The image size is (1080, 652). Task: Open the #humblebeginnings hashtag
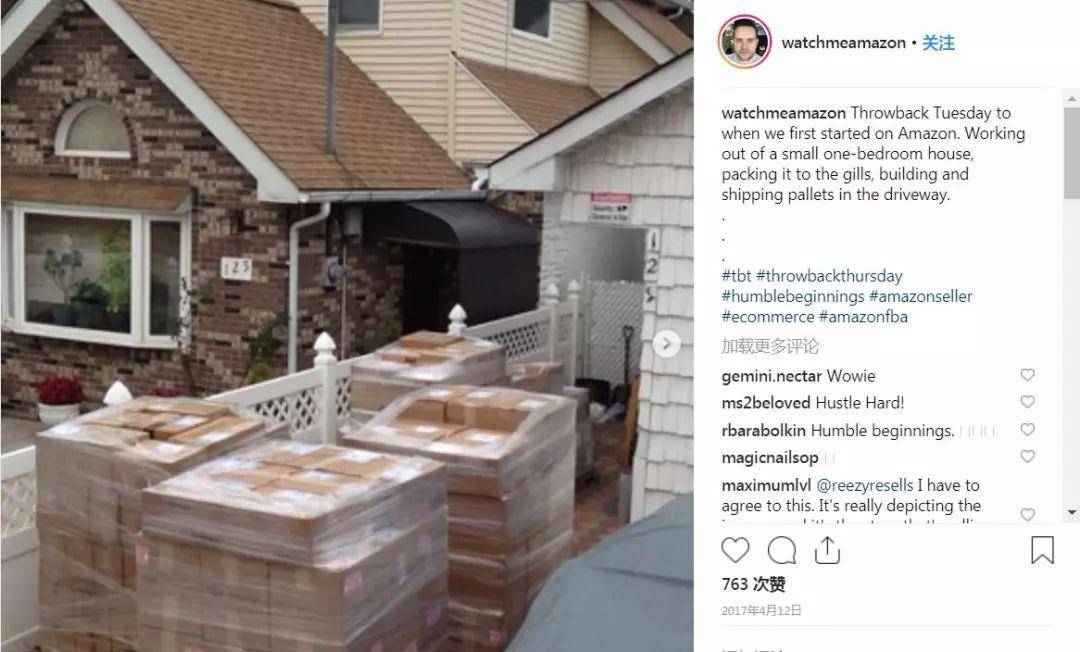(x=793, y=297)
